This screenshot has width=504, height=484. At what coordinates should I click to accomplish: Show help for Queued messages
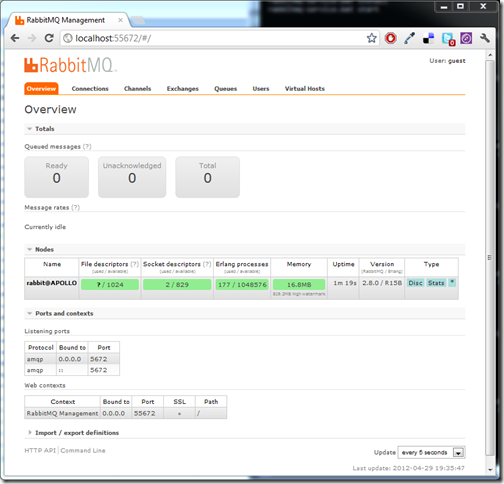point(87,146)
